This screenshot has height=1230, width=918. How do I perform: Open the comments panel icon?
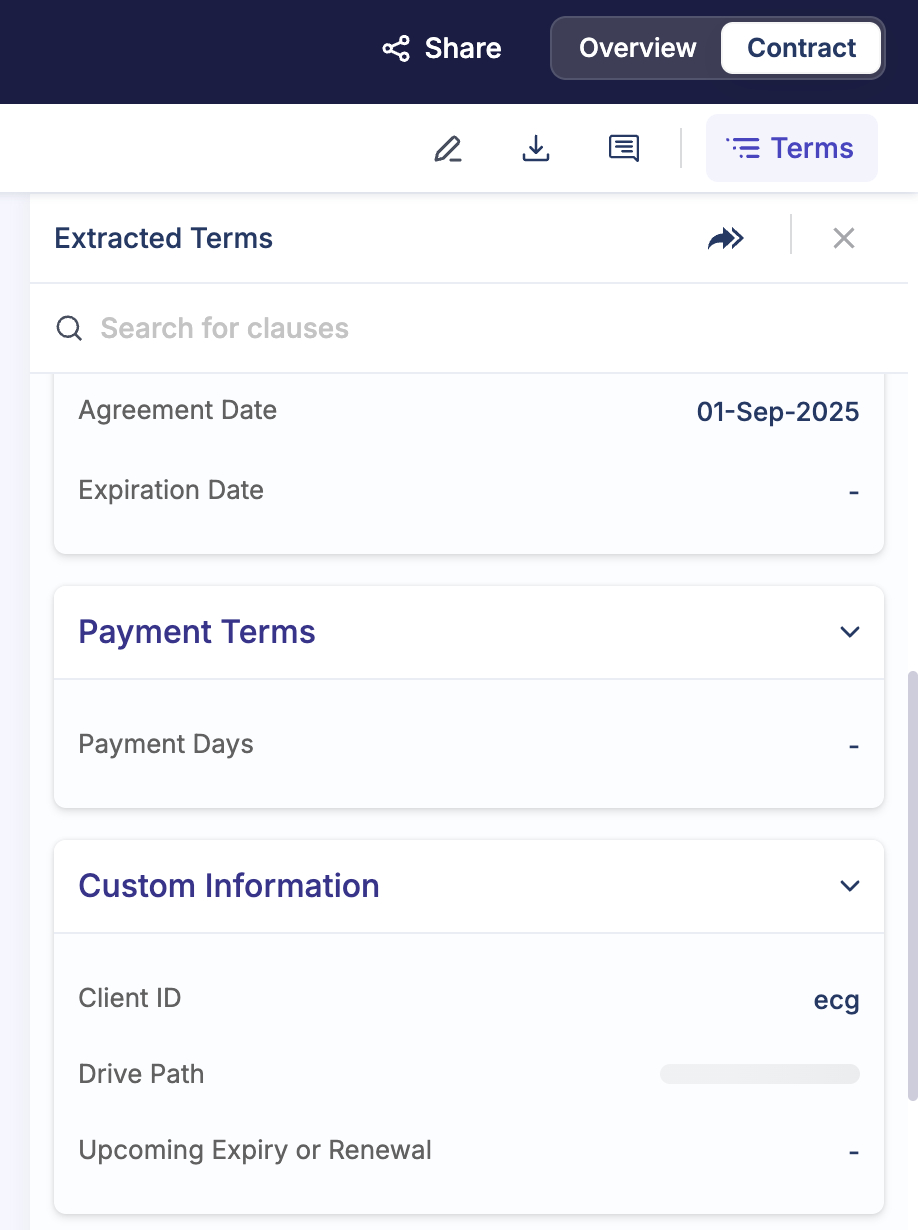coord(624,149)
